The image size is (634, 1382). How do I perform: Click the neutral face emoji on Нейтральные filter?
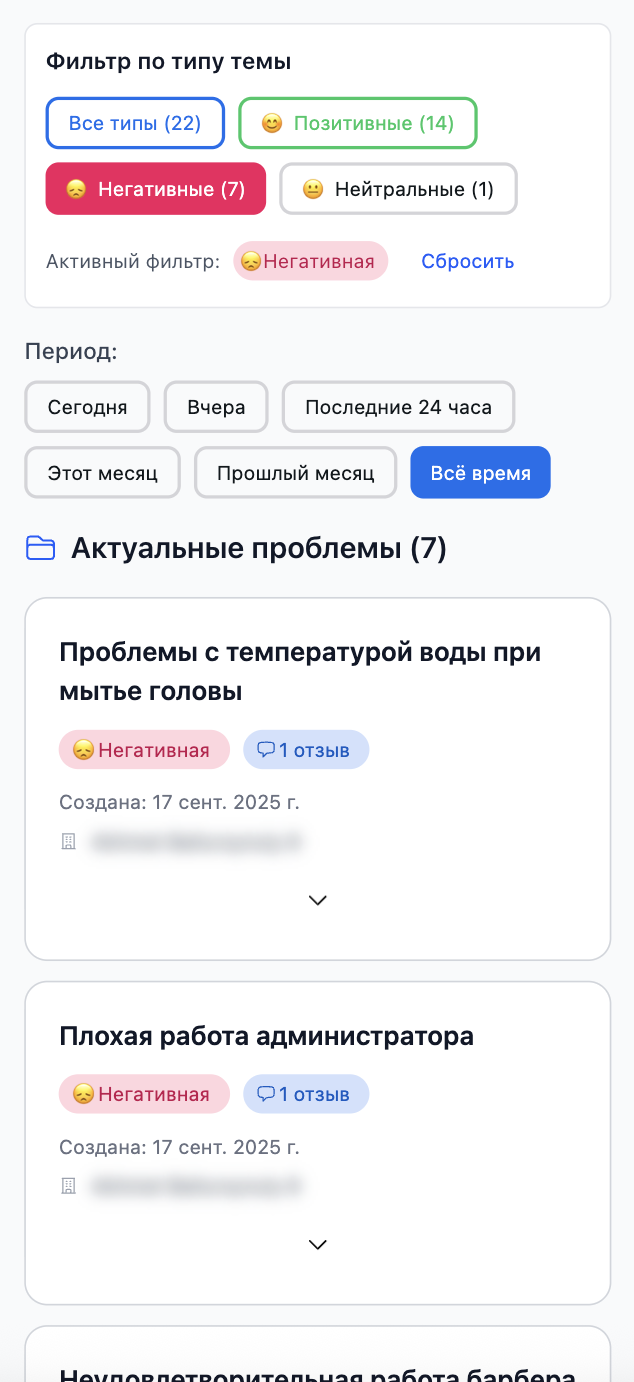(311, 188)
